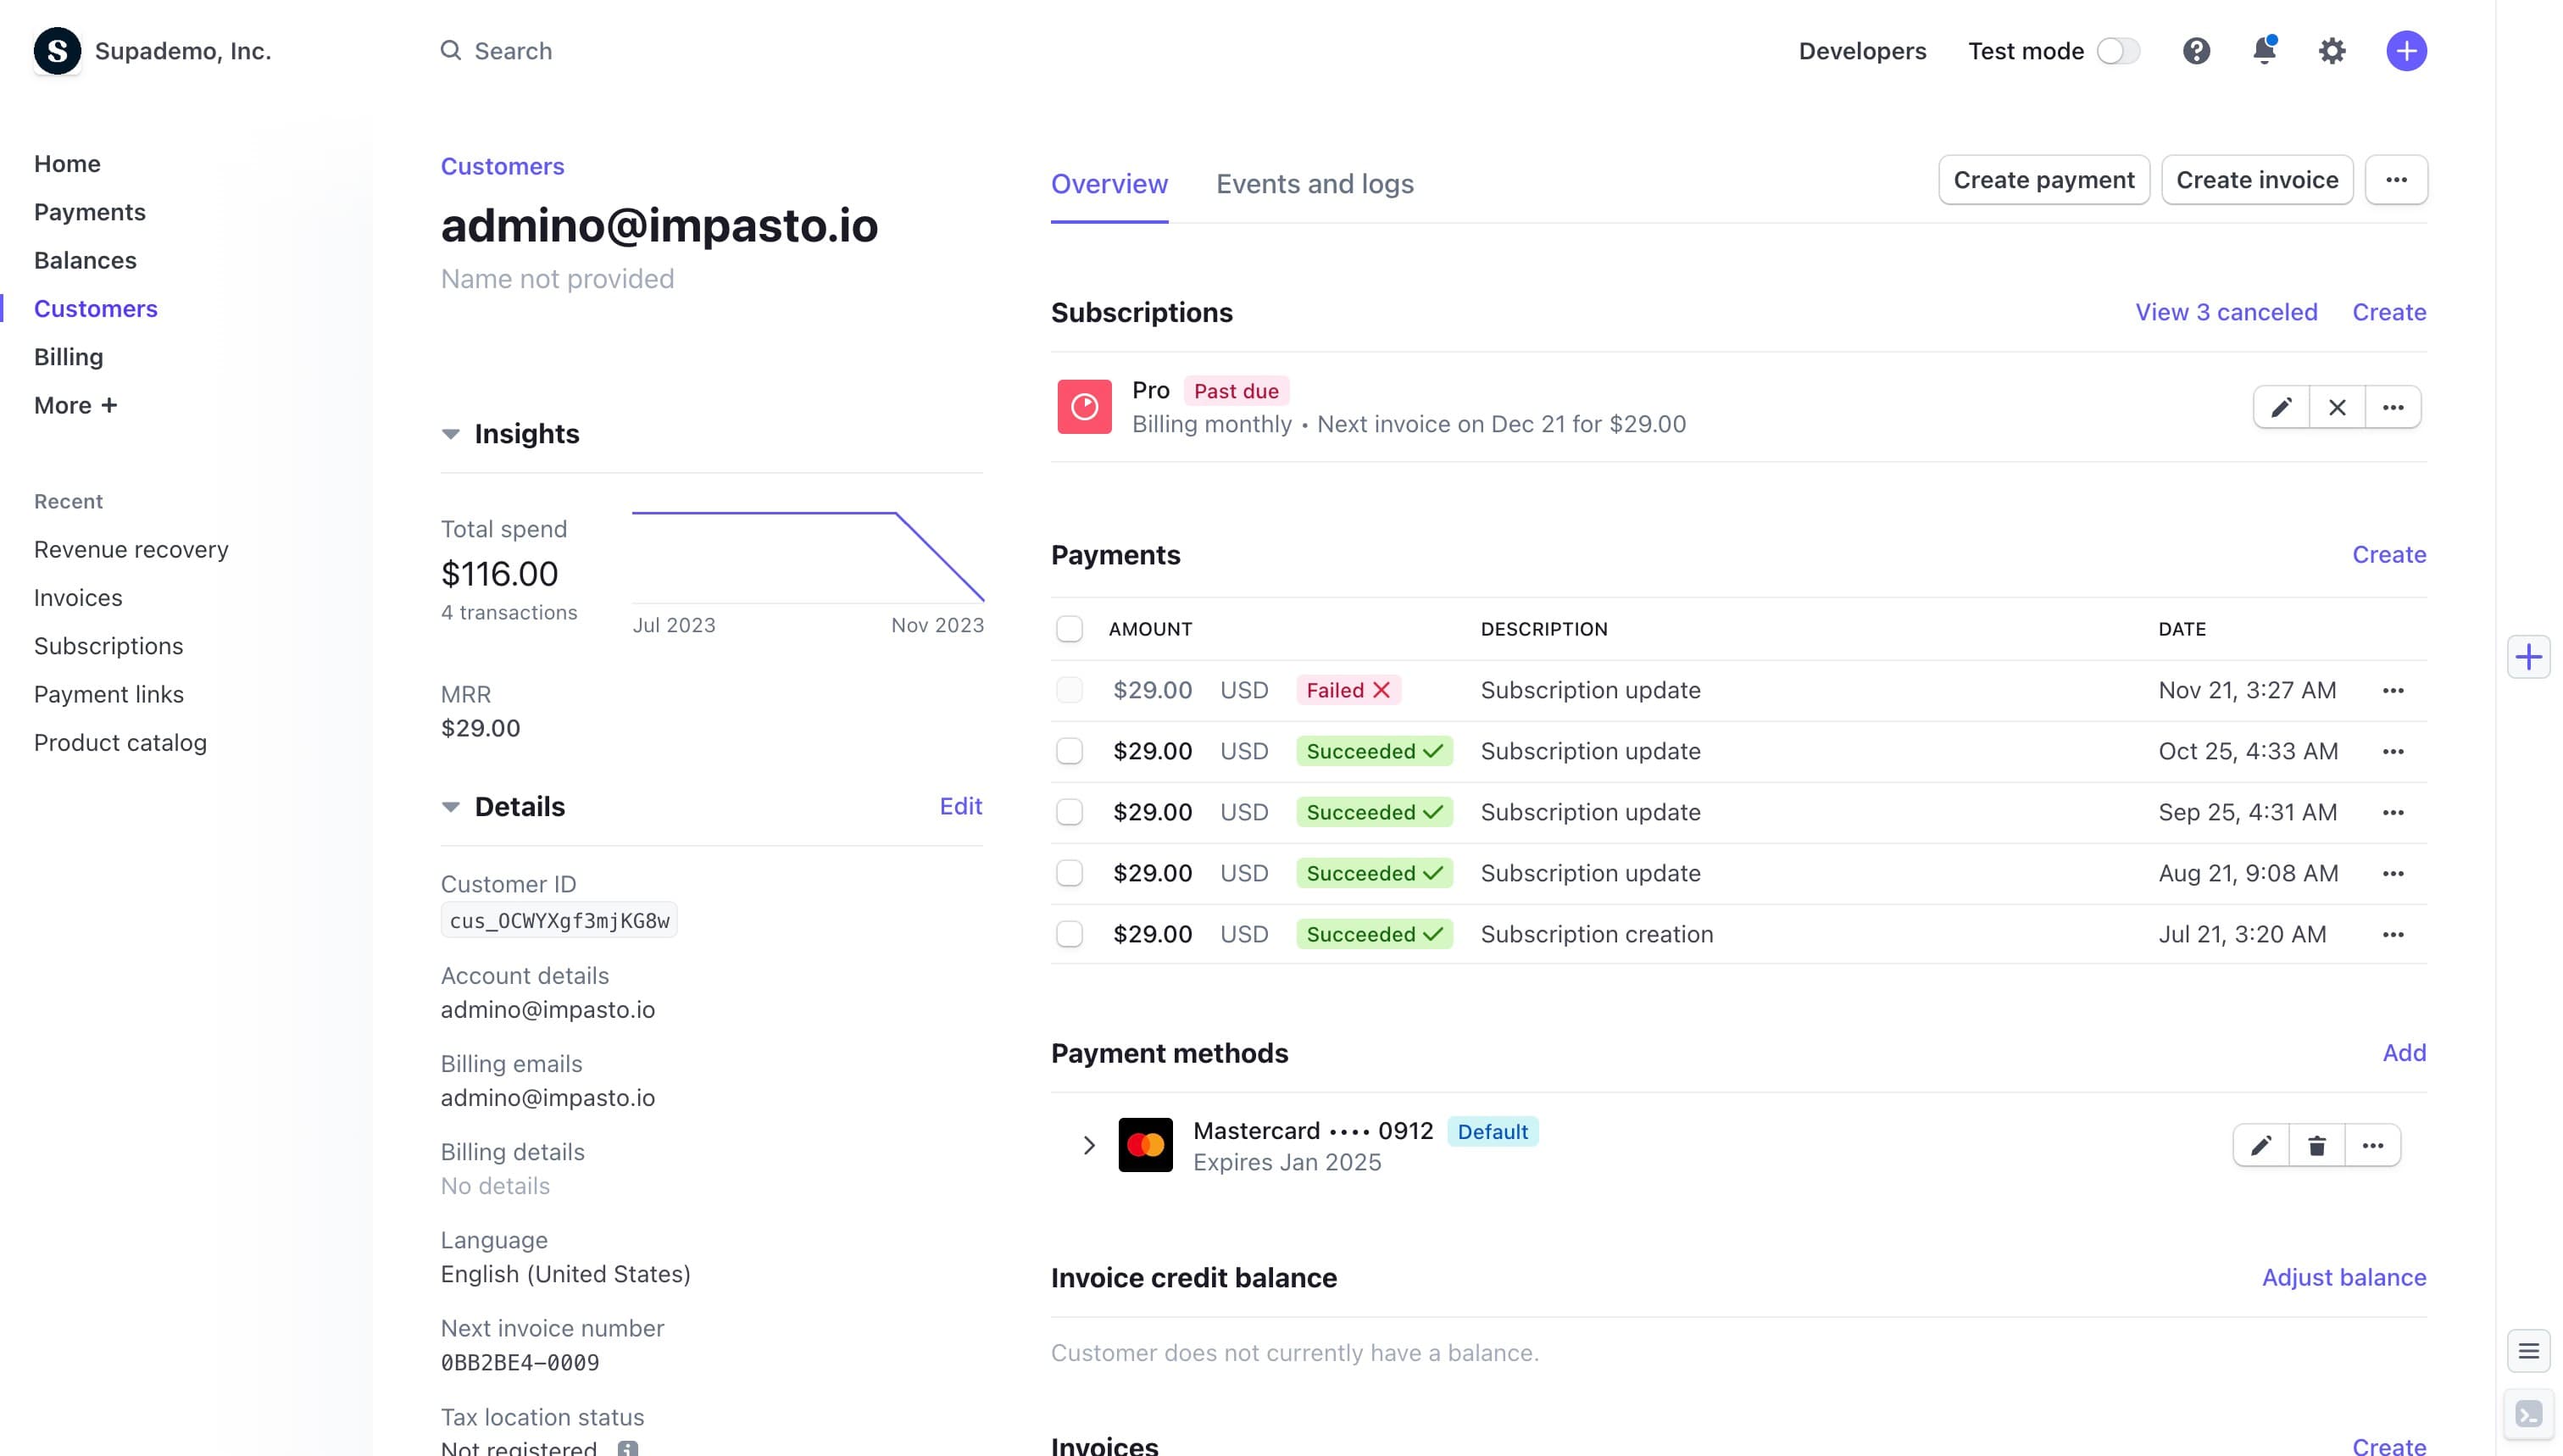Copy customer ID cus_OCWYXgf3mjKG8w
This screenshot has width=2563, height=1456.
pos(559,920)
